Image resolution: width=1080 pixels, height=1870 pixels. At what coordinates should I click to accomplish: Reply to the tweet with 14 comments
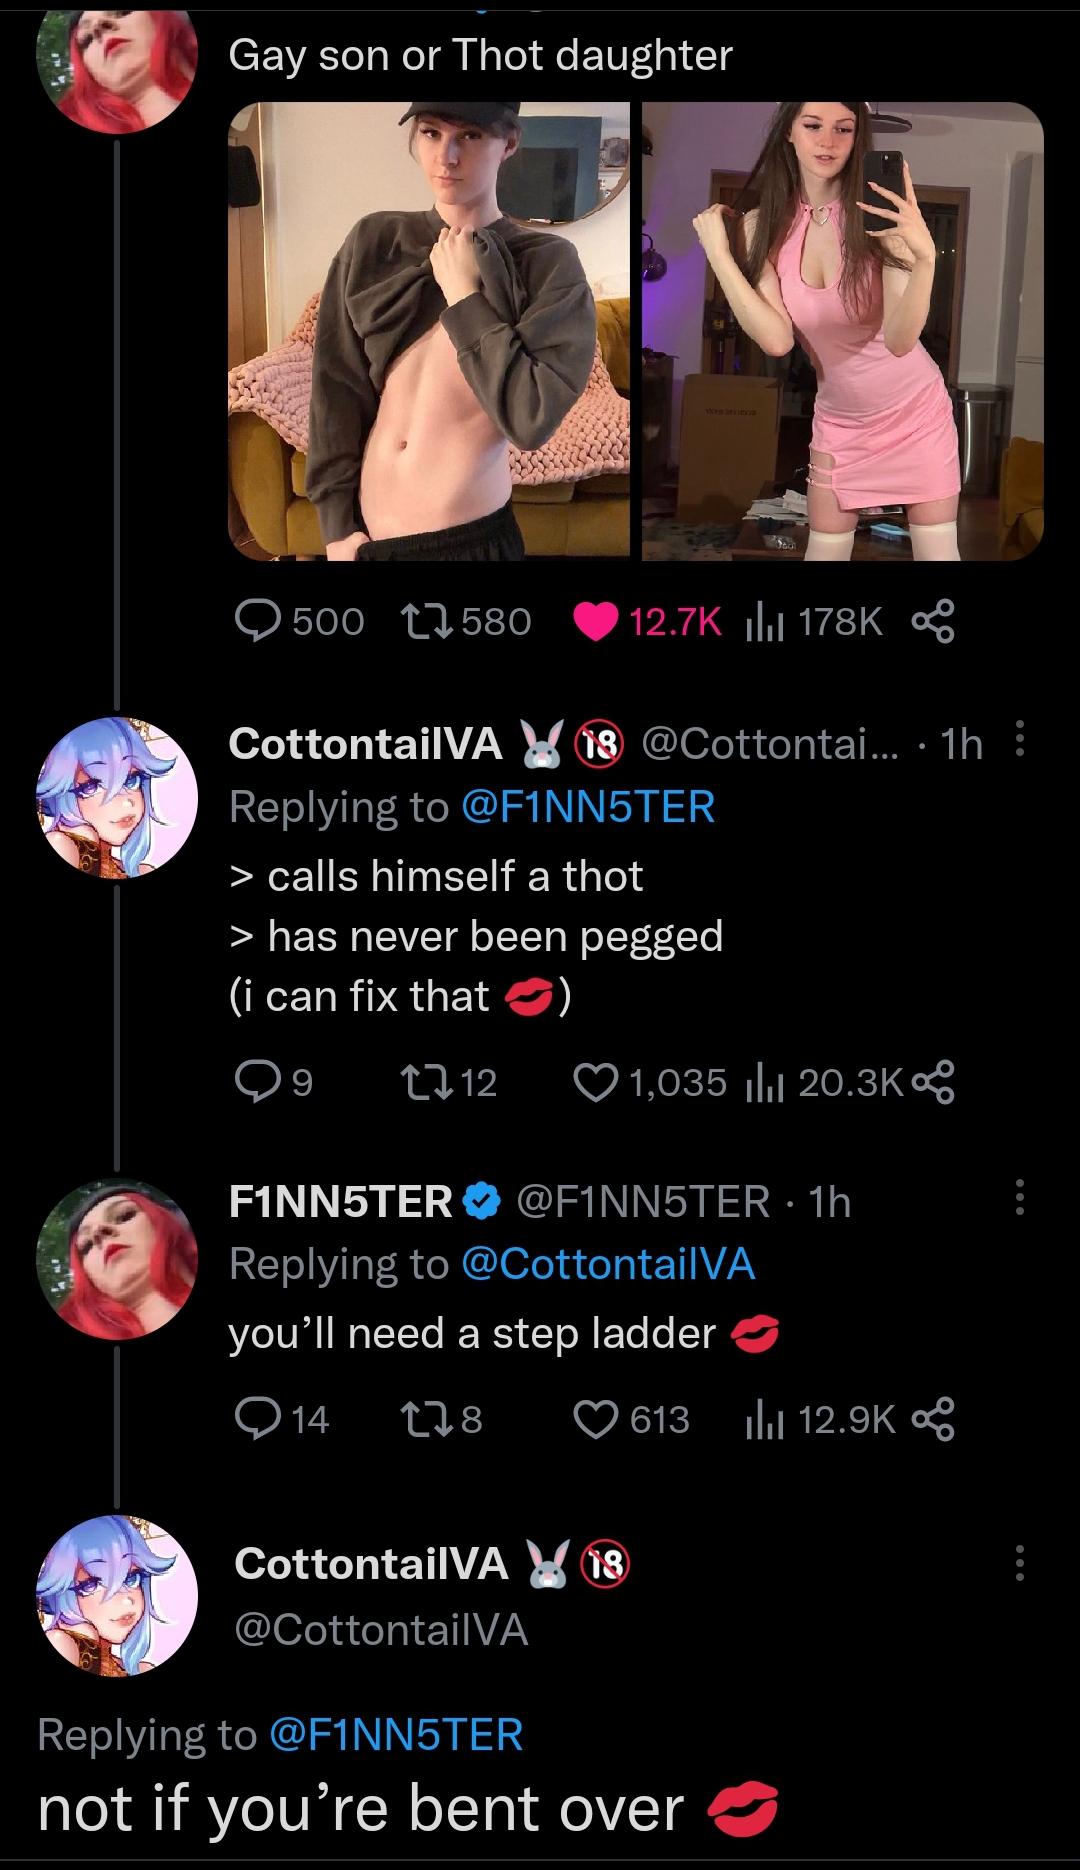click(x=258, y=1419)
